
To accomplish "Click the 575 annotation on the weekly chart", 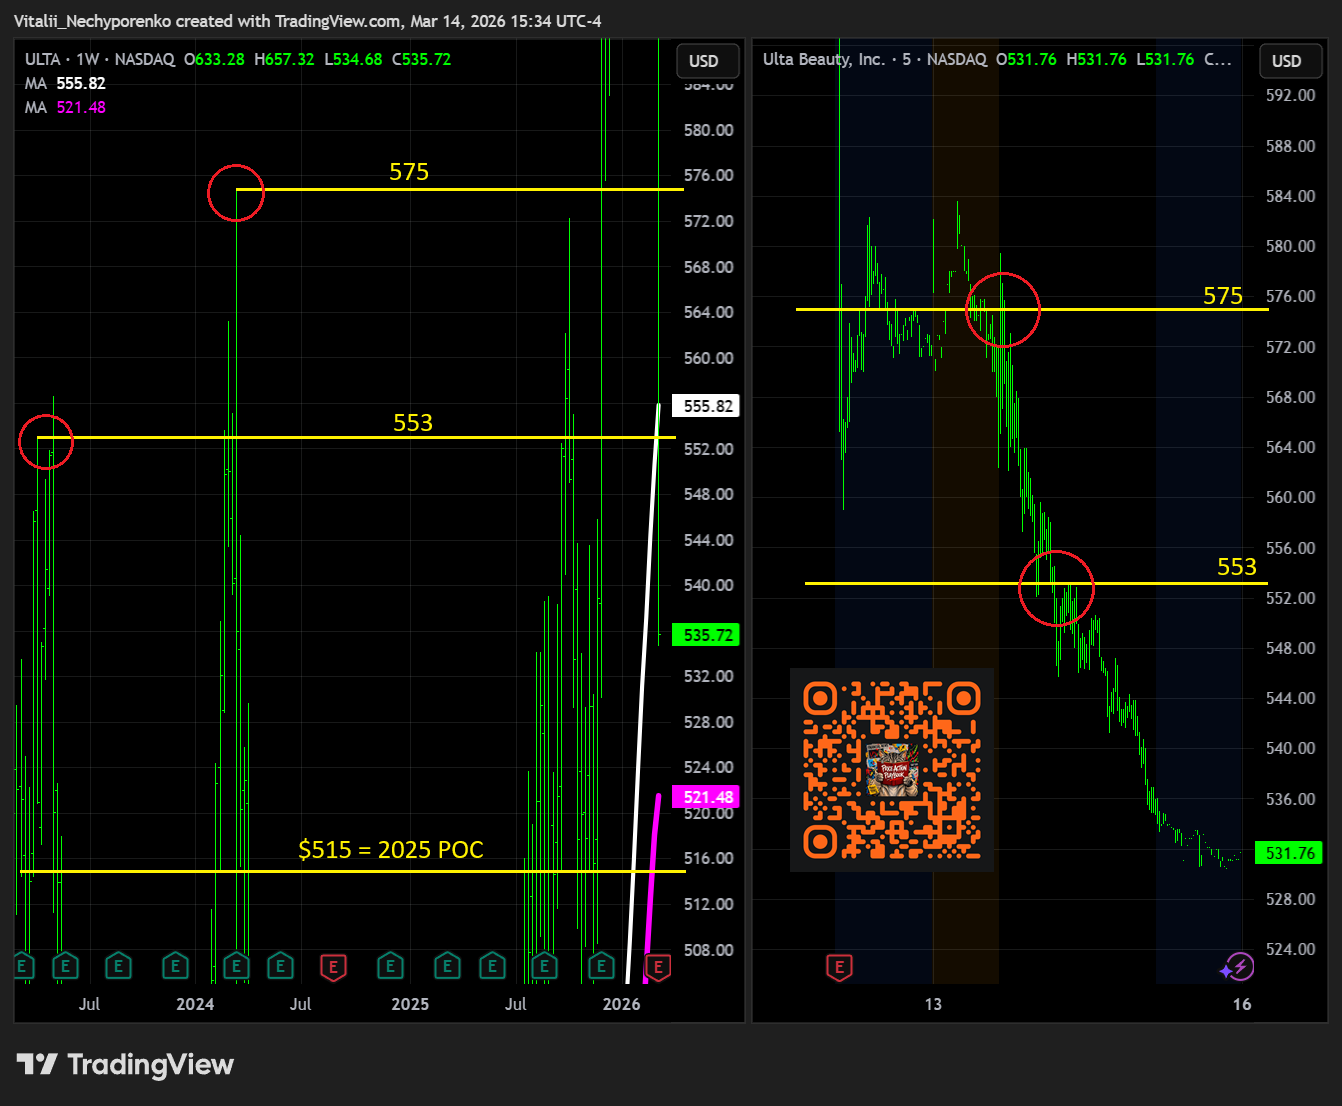I will (409, 172).
